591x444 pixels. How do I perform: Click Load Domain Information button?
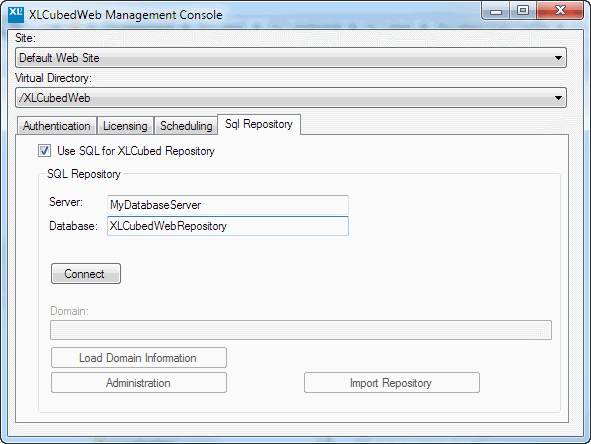click(x=139, y=358)
